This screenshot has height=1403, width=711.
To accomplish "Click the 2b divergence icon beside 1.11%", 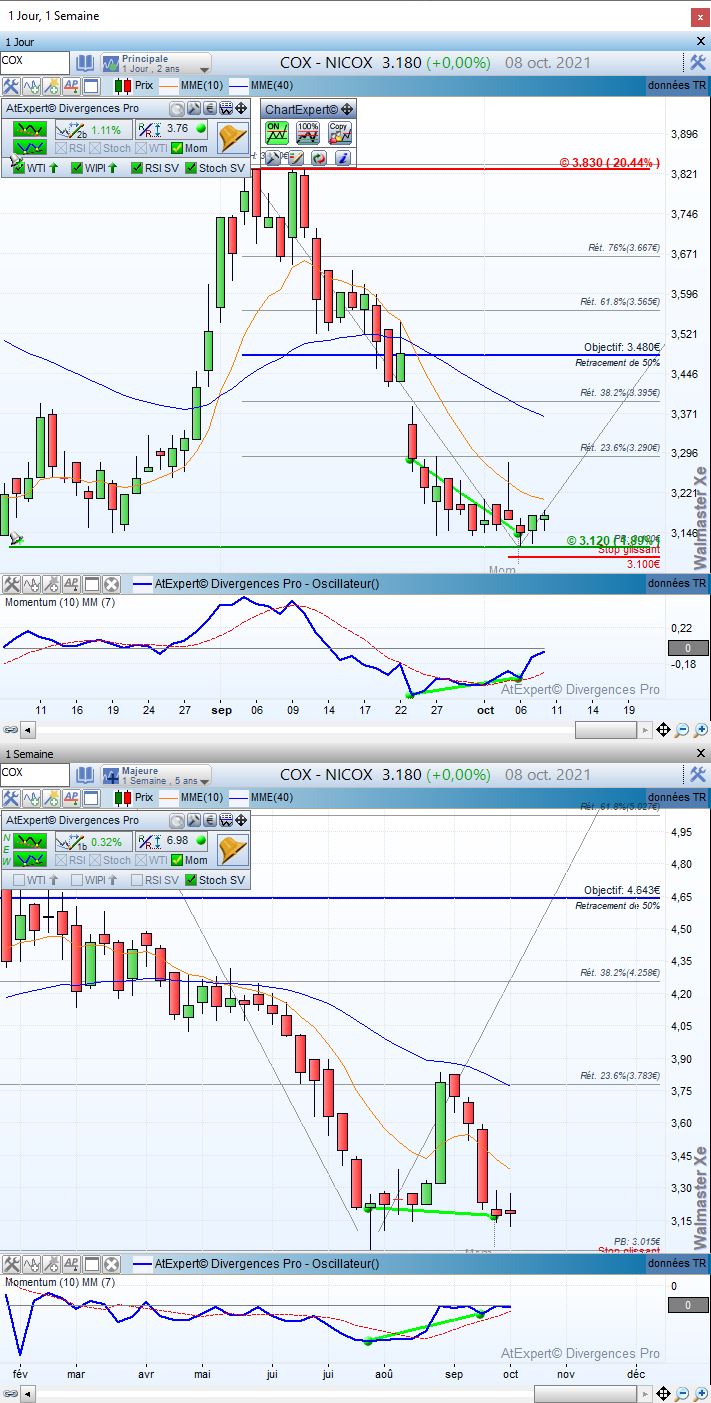I will [71, 130].
